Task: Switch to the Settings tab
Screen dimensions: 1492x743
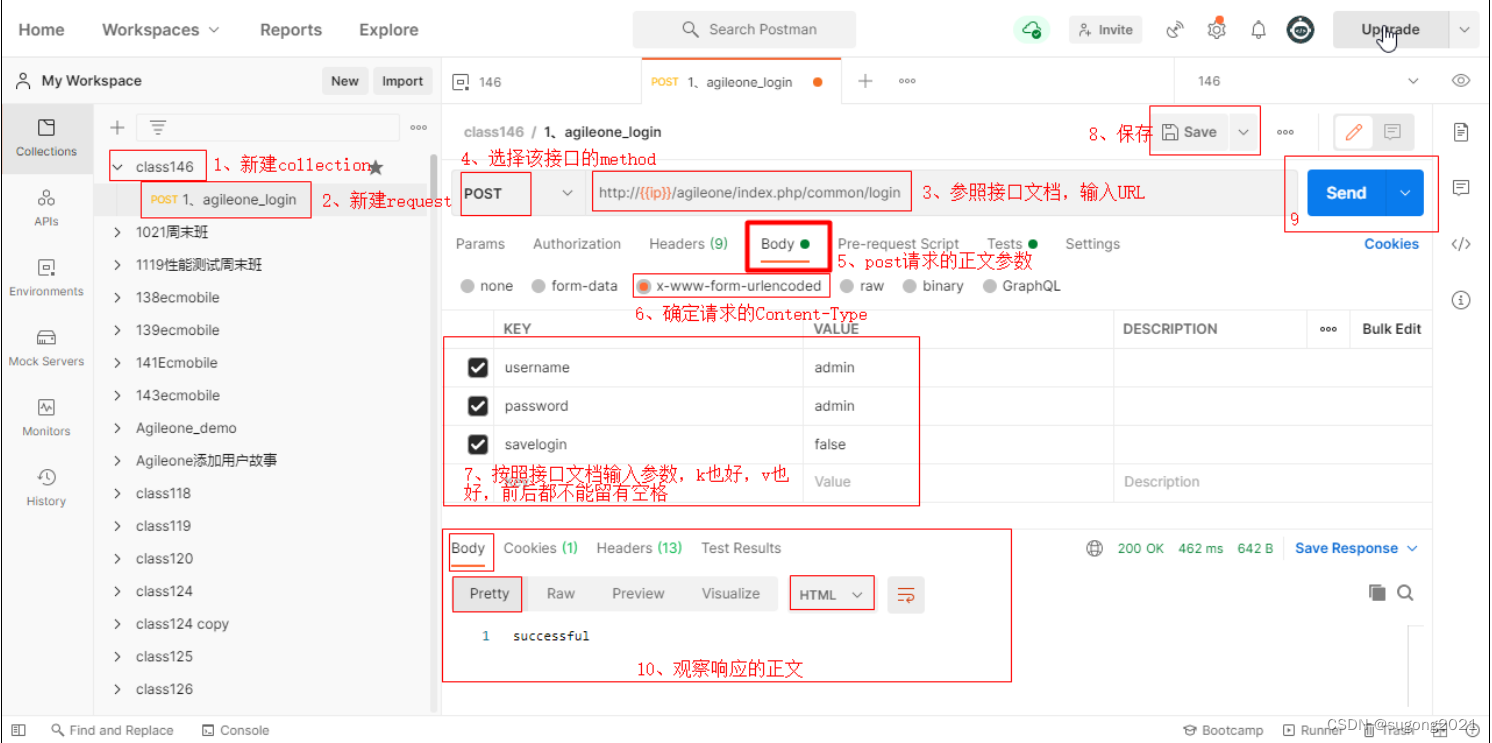Action: [x=1092, y=244]
